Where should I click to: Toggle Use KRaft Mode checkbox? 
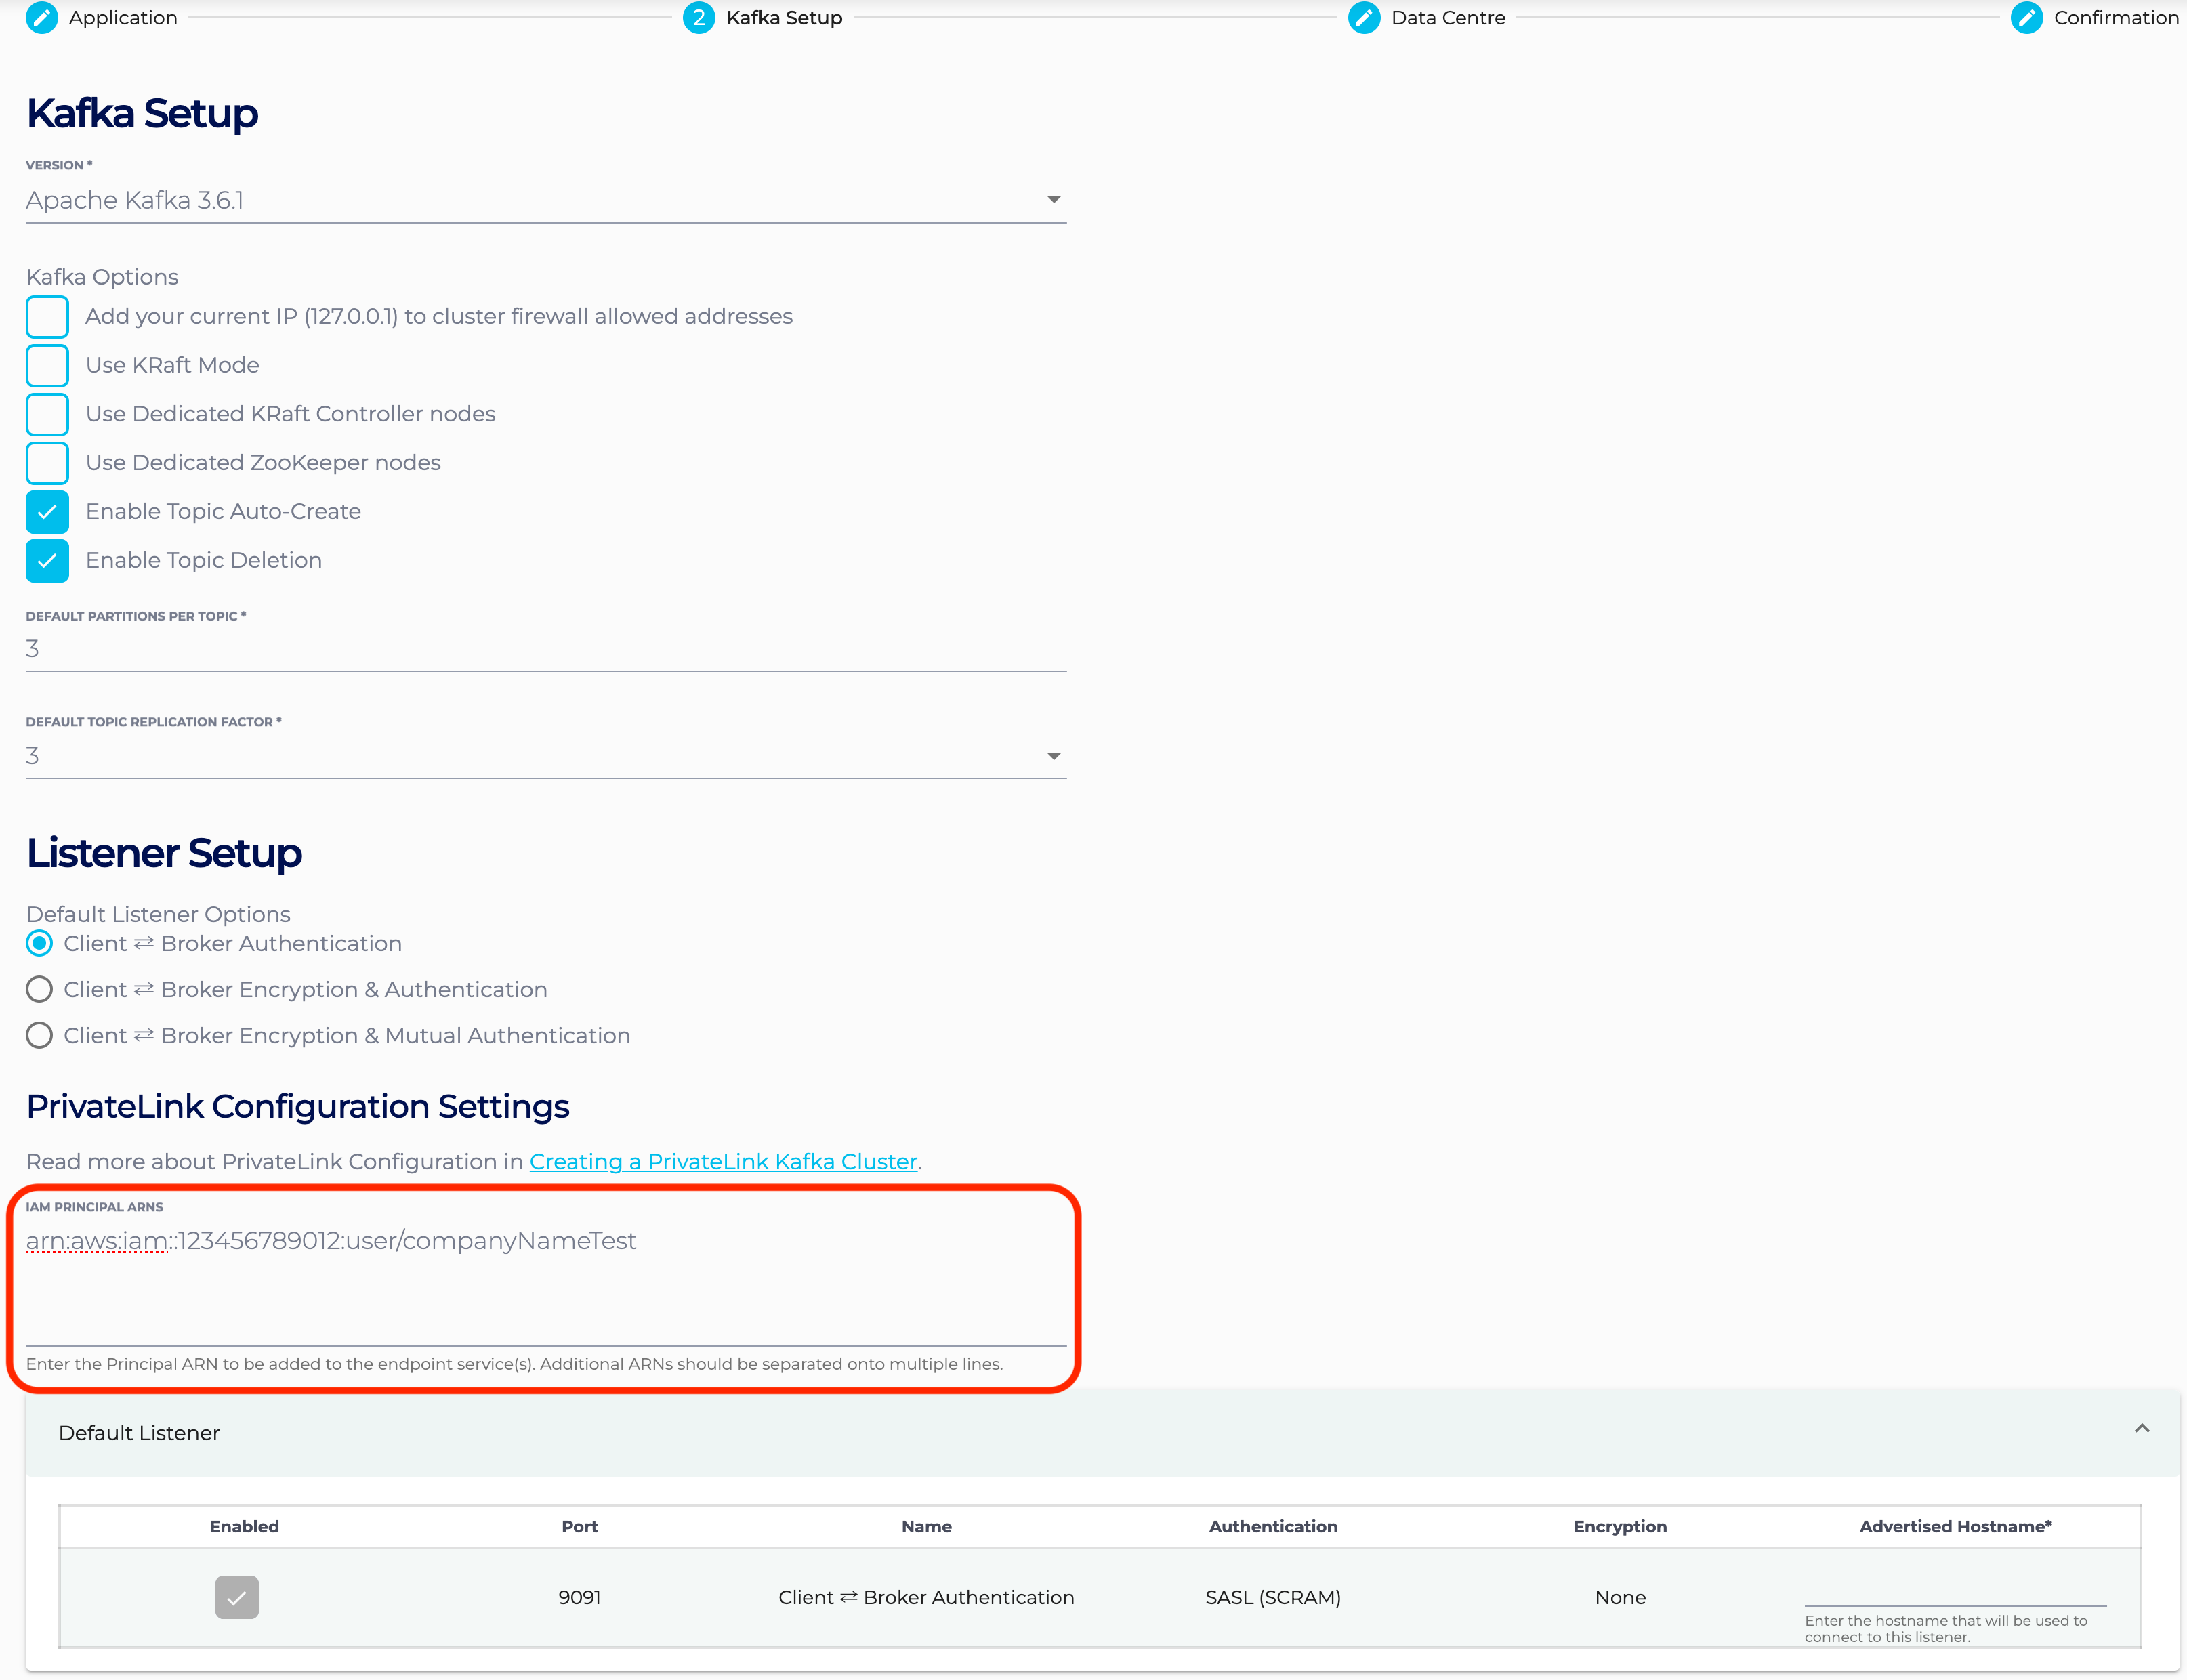[47, 366]
